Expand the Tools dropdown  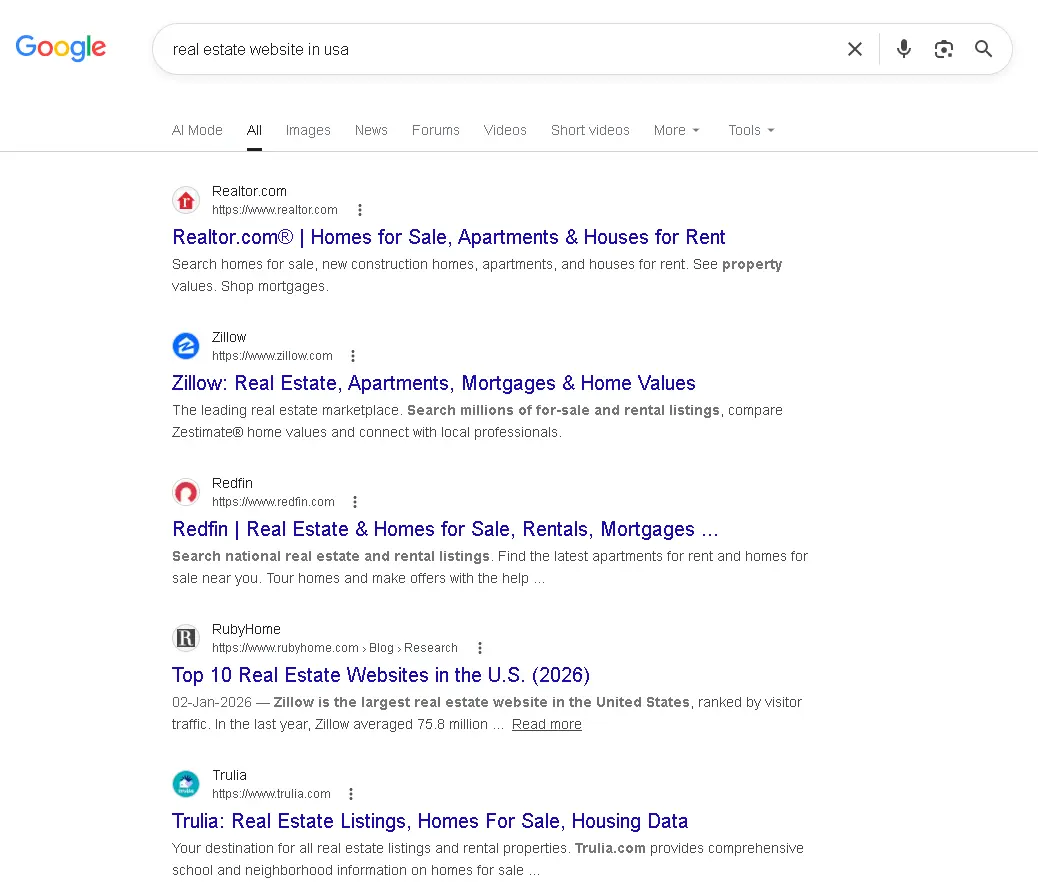point(751,130)
